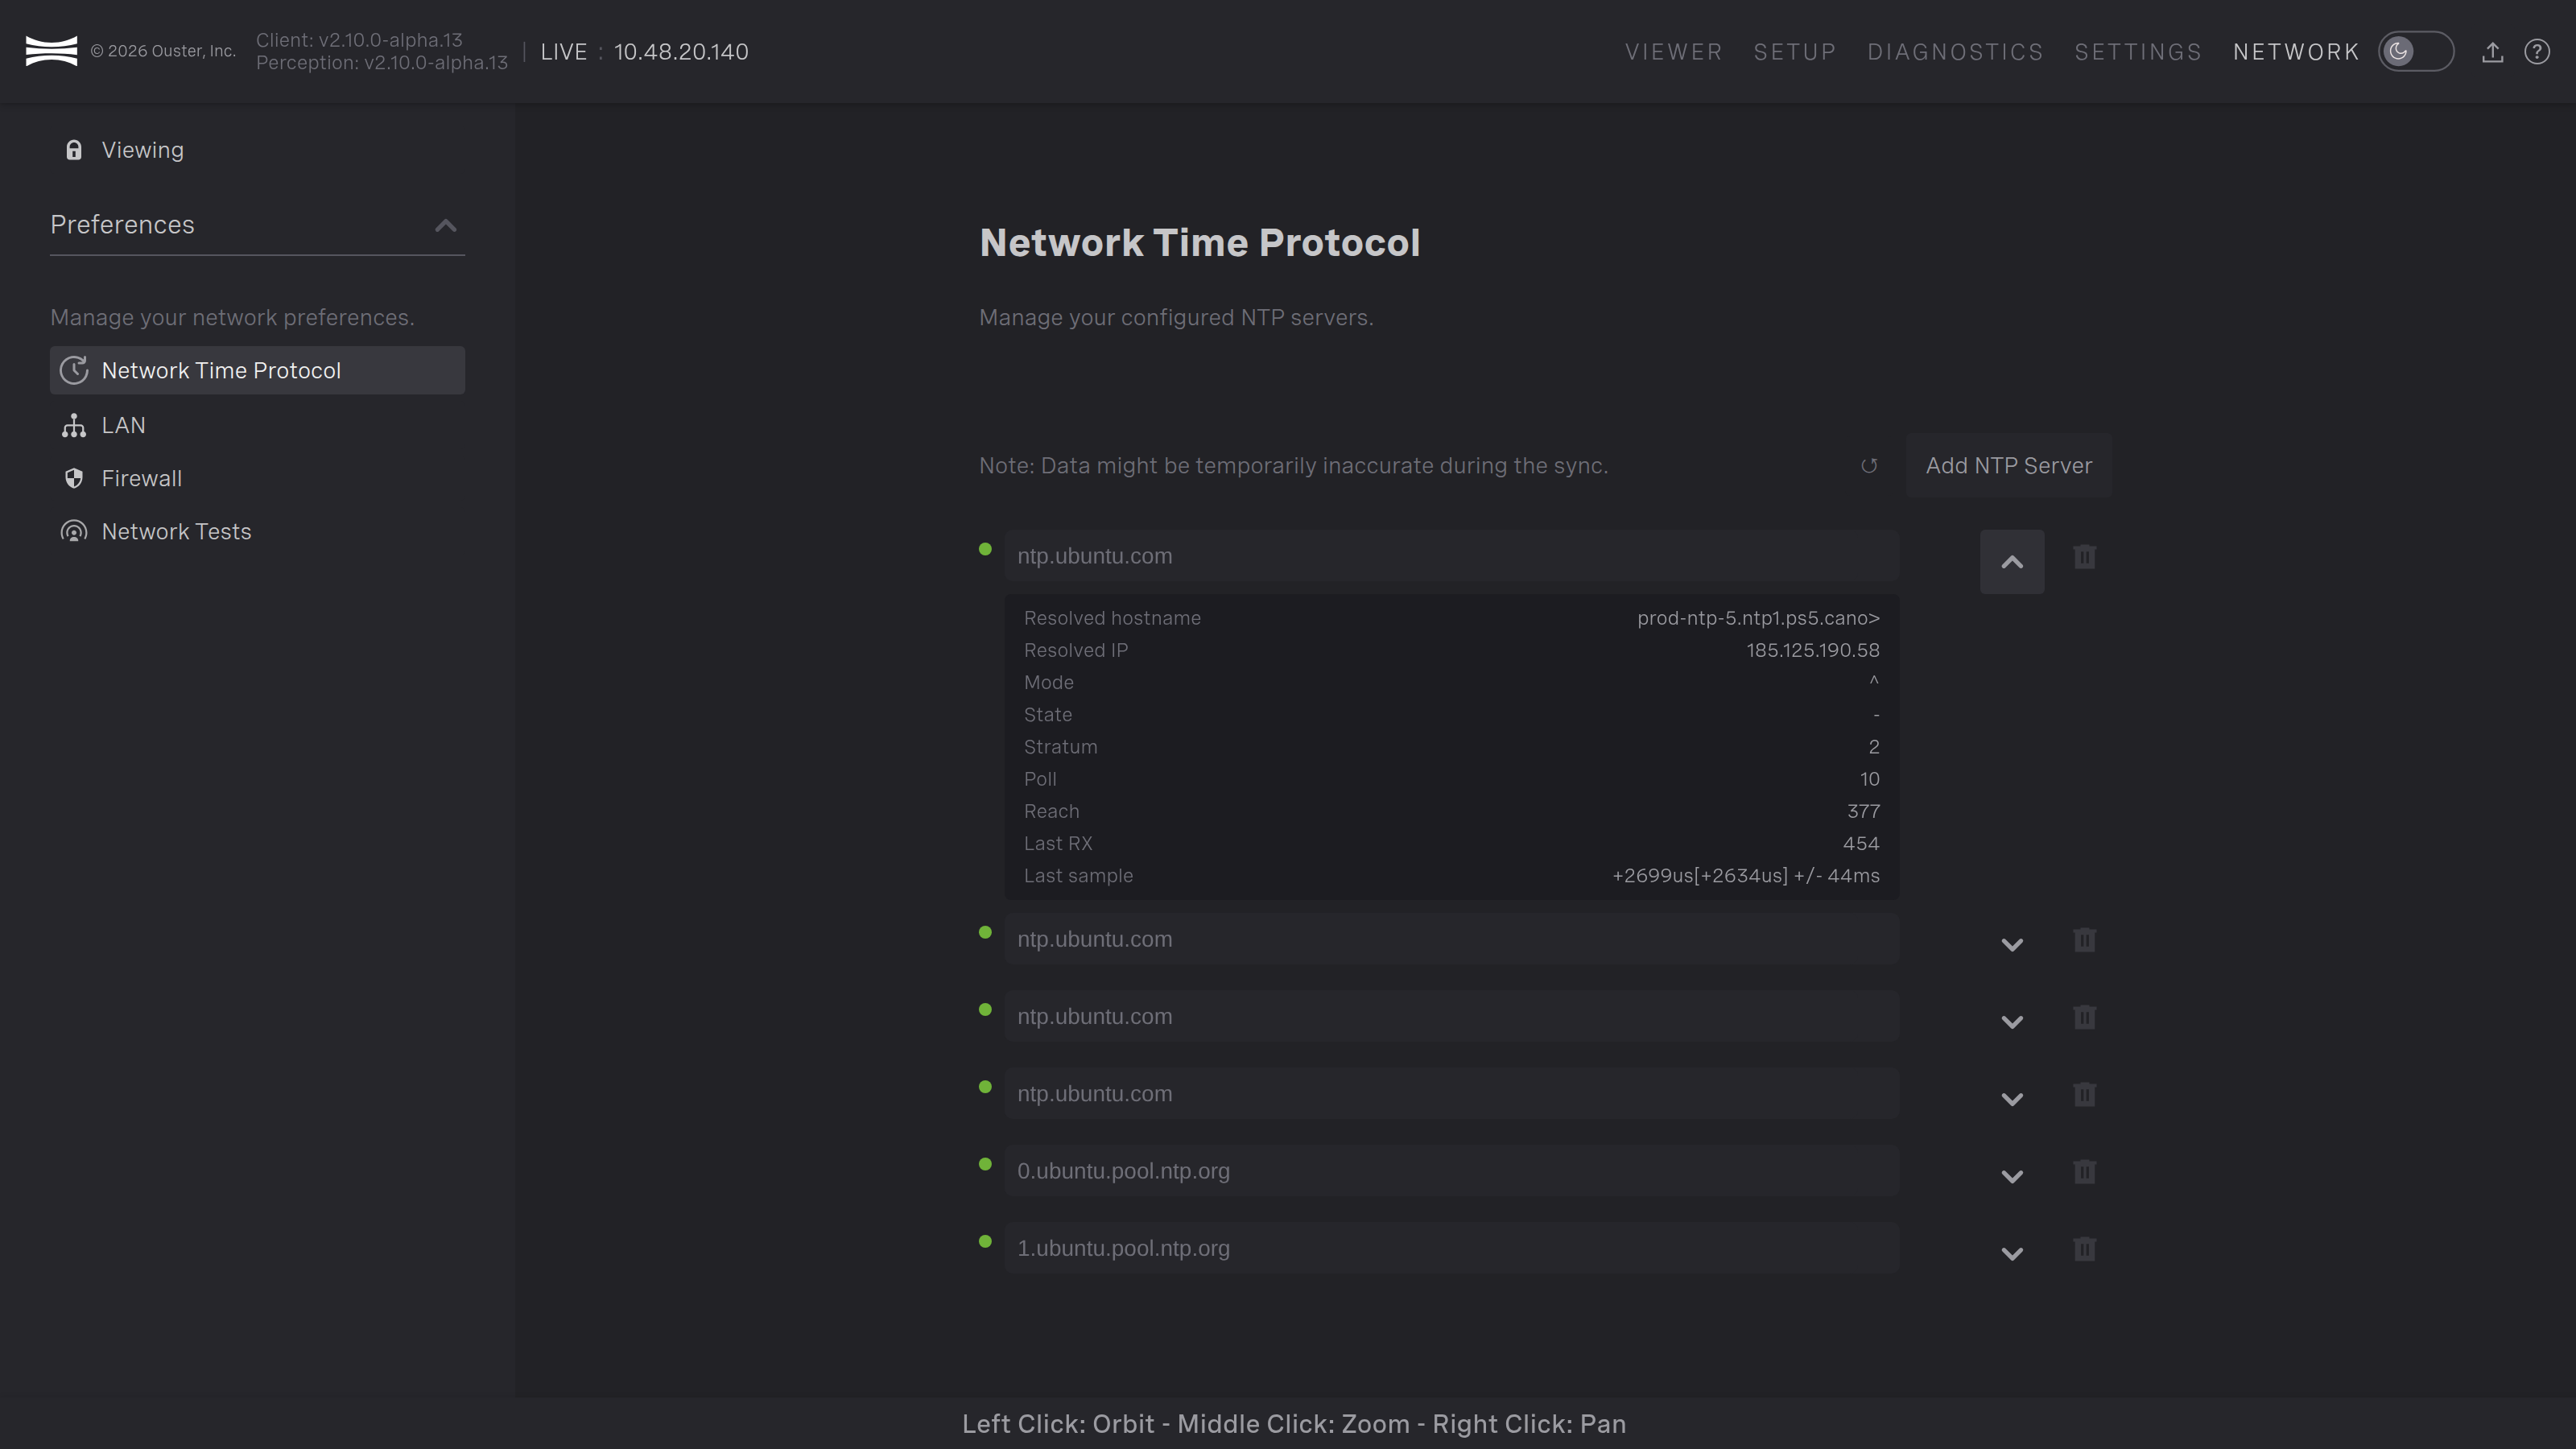2576x1449 pixels.
Task: Click the Network Time Protocol page heading
Action: 1199,243
